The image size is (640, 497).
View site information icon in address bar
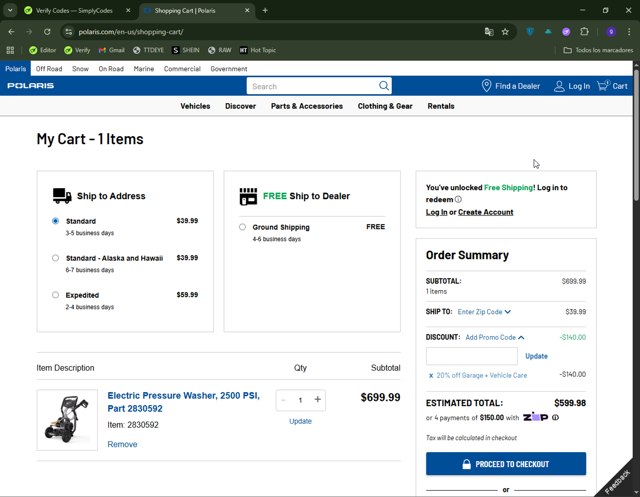tap(69, 31)
